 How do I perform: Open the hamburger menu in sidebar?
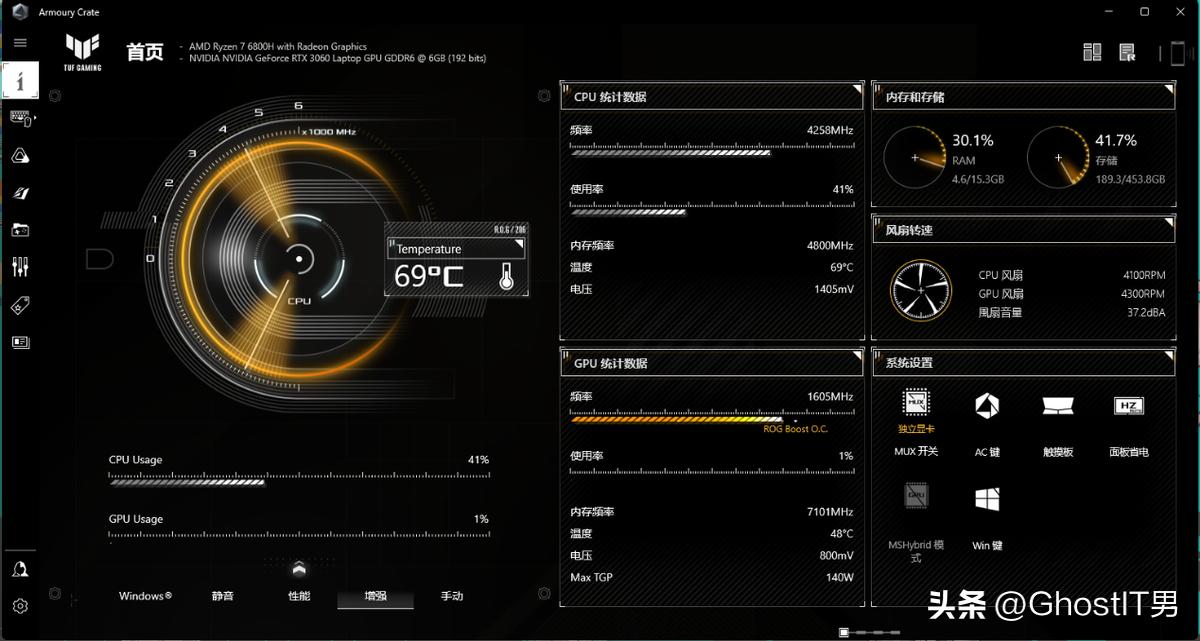20,43
